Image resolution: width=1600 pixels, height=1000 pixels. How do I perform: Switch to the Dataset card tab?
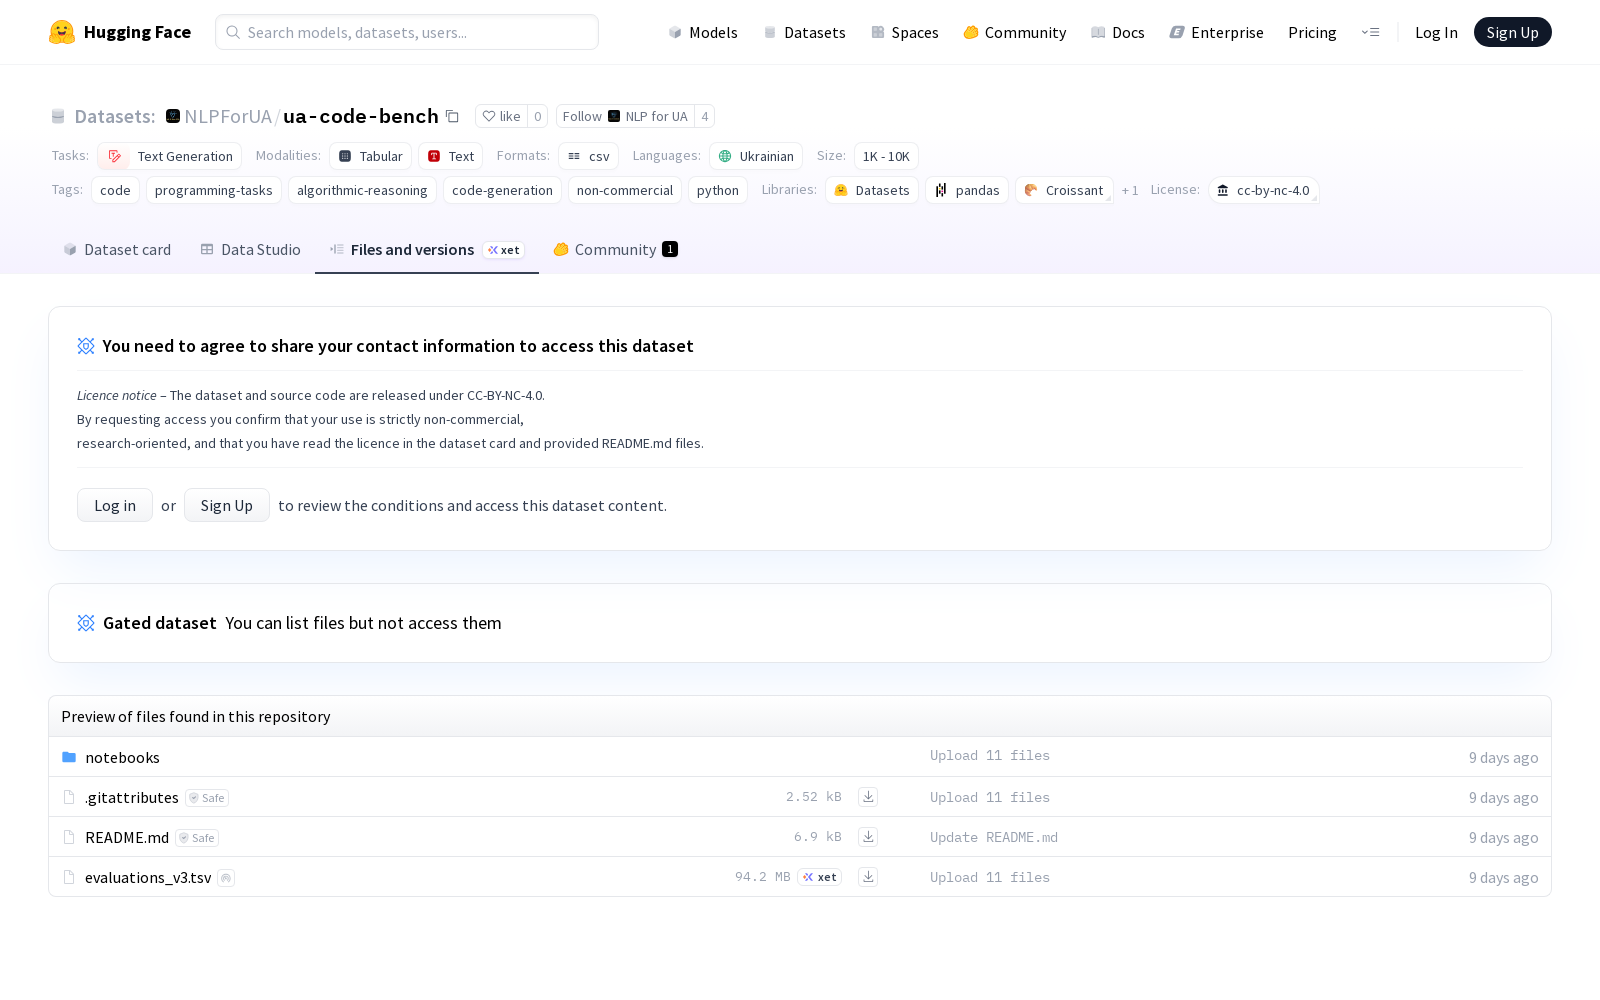(x=117, y=250)
